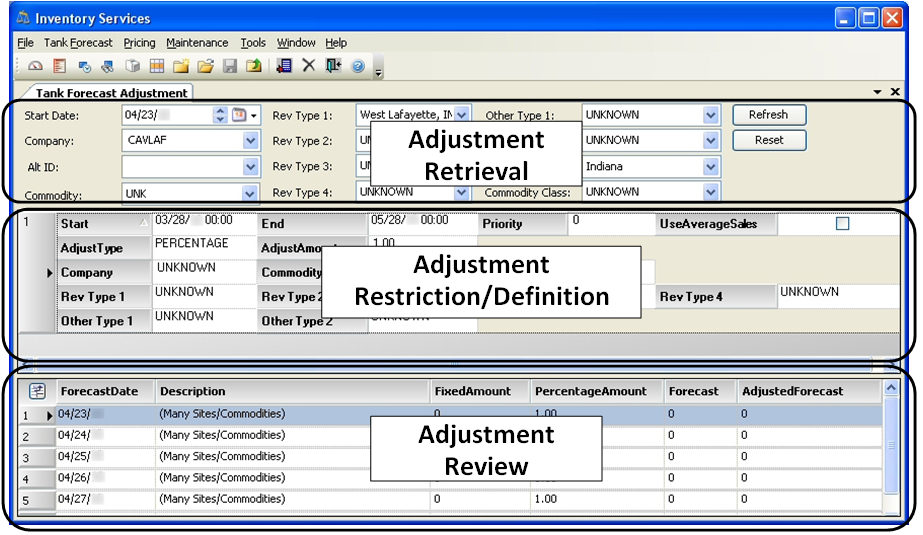Click the orange grid table toolbar icon

157,67
